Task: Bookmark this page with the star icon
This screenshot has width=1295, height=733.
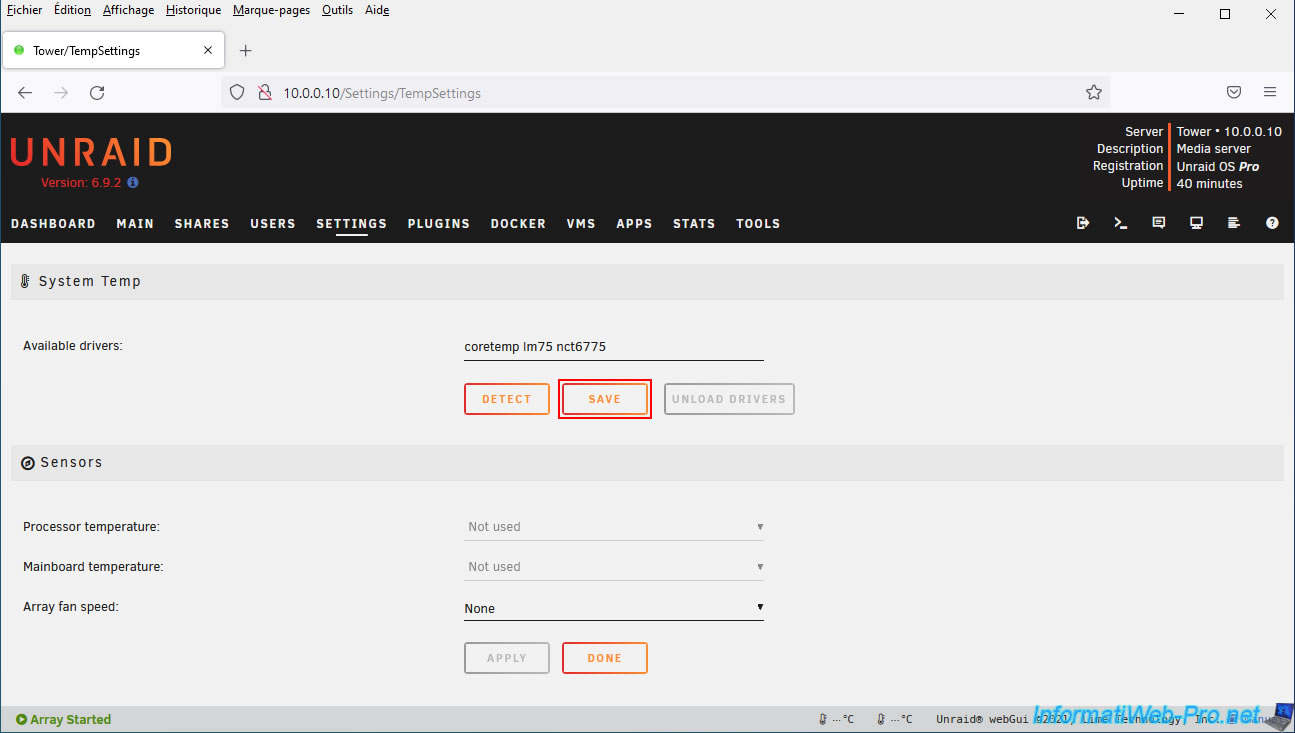Action: pos(1093,93)
